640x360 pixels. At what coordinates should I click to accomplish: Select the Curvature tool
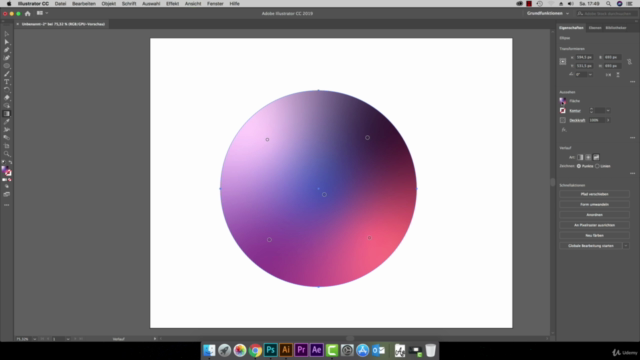[x=7, y=58]
